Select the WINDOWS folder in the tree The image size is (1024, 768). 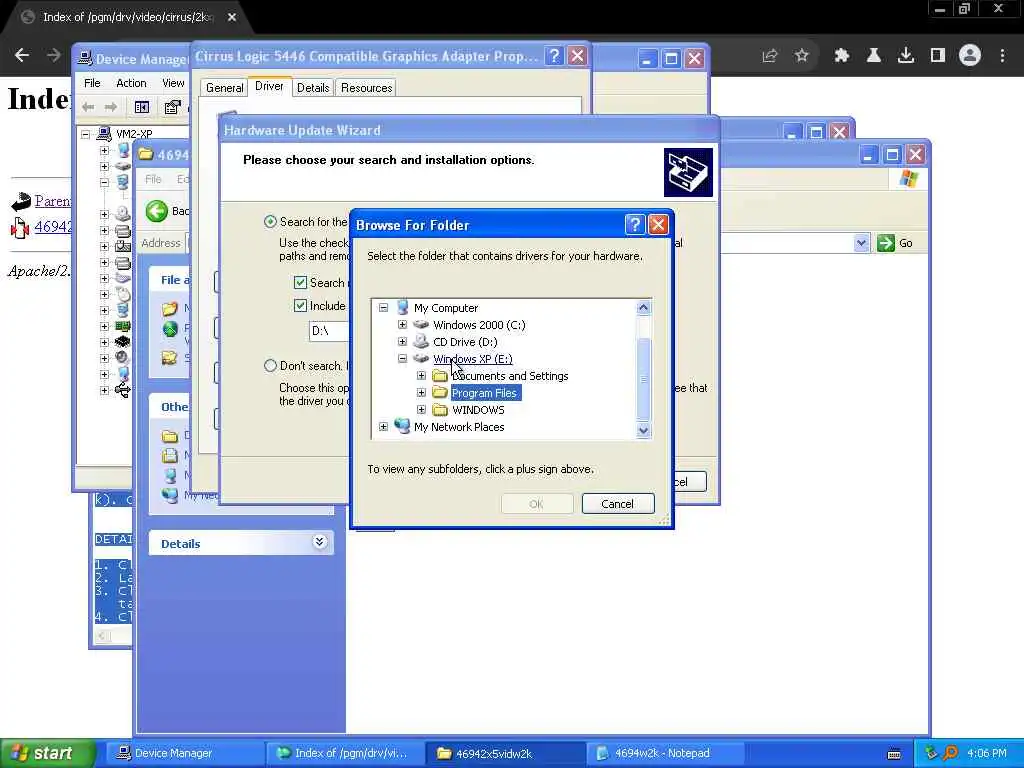tap(478, 410)
